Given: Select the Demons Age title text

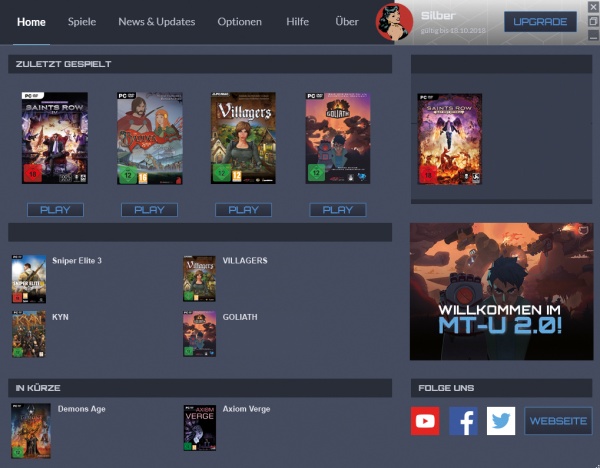Looking at the screenshot, I should (x=82, y=409).
